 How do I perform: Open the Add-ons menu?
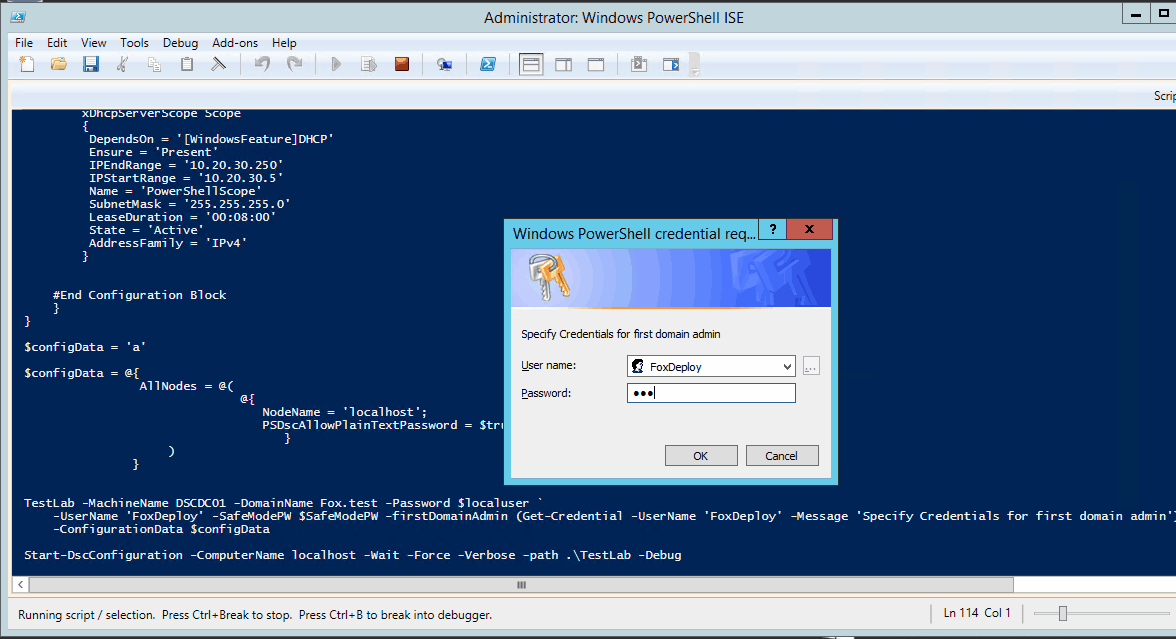point(235,43)
